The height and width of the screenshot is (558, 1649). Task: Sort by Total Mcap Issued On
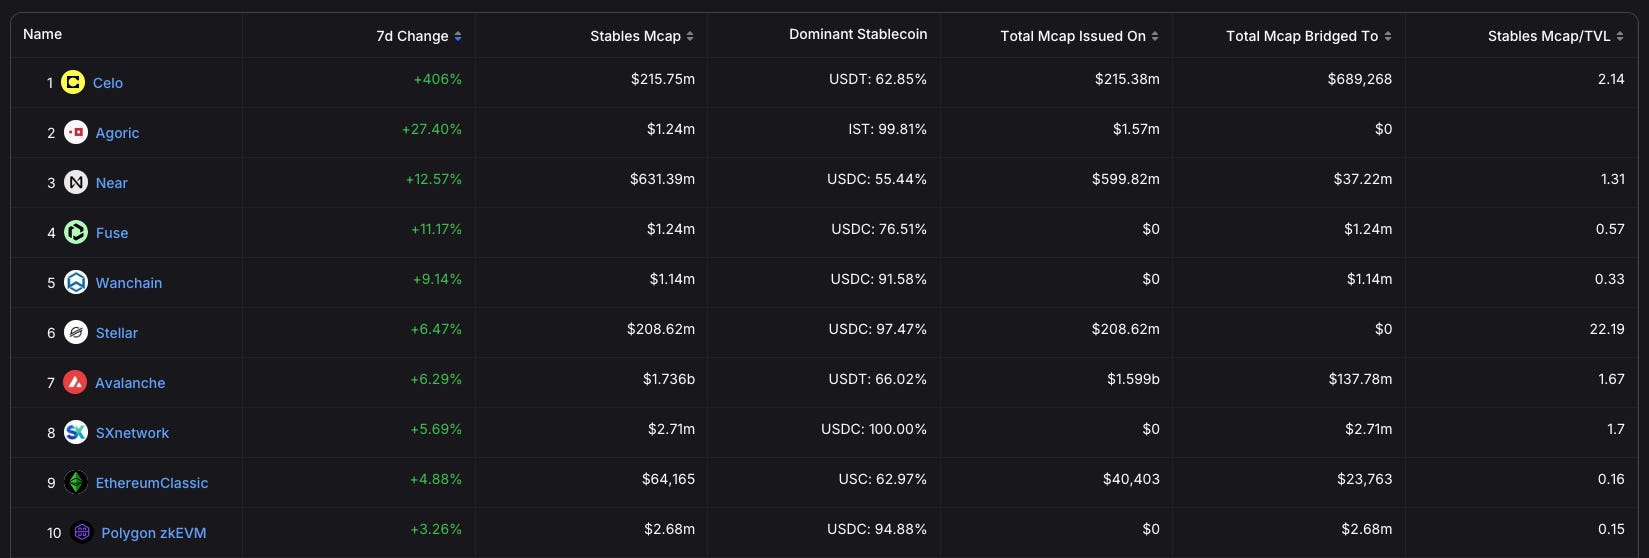click(1079, 36)
